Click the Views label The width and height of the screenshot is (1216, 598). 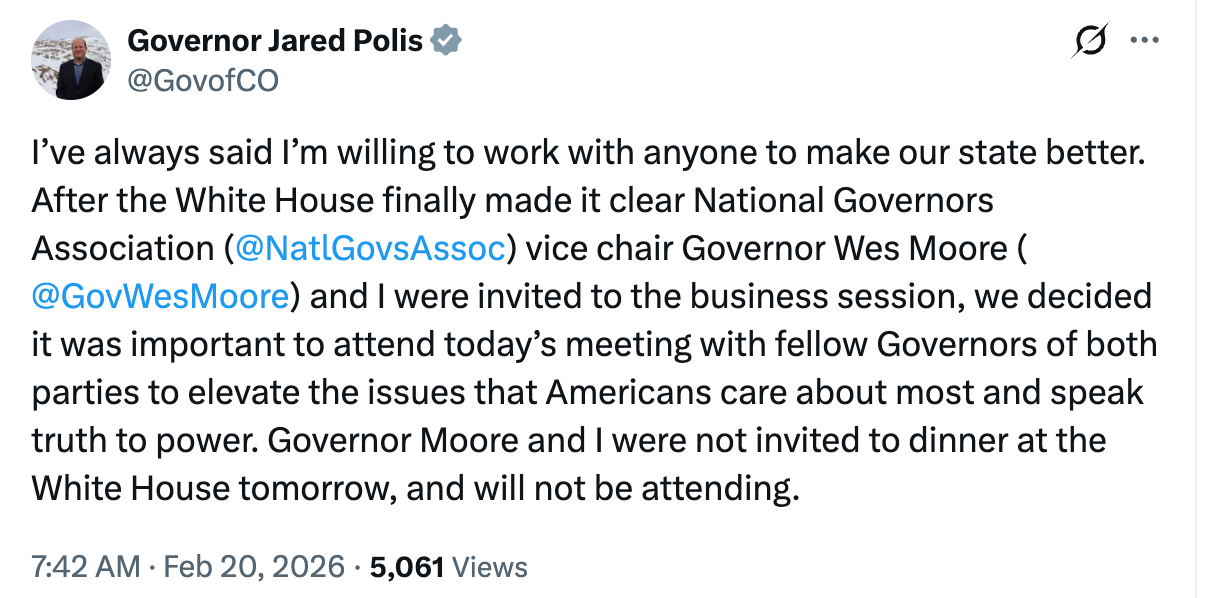(x=490, y=567)
